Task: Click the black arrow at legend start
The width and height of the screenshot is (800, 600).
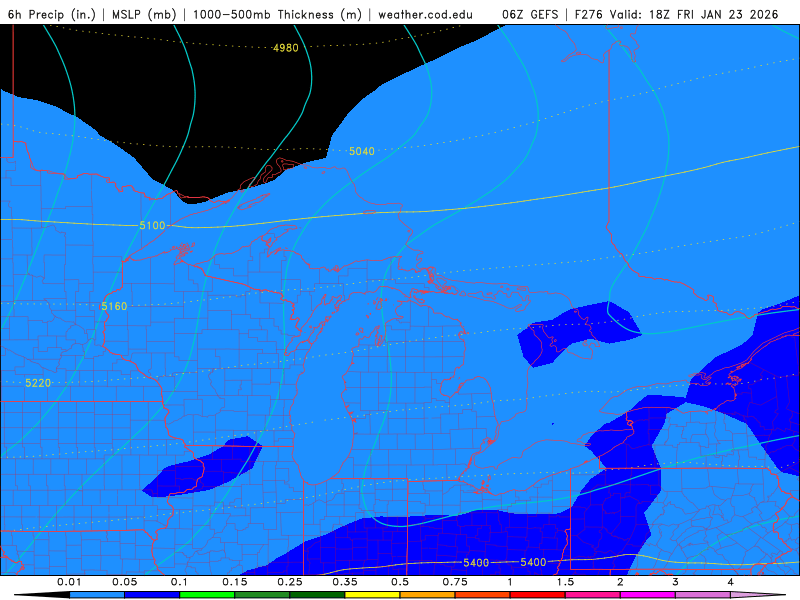Action: (42, 595)
